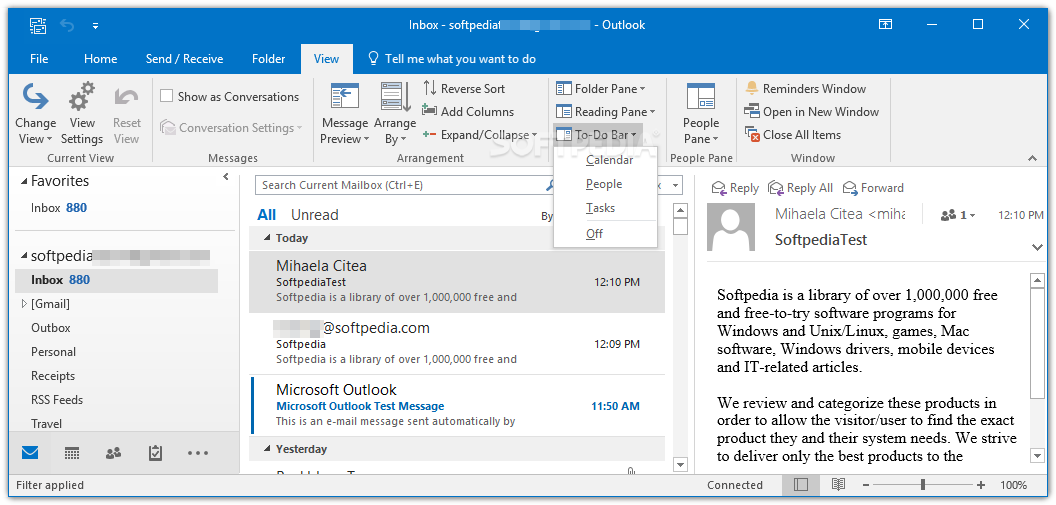Screen dimensions: 1056x505
Task: Open the Quick Access Toolbar customize arrow
Action: coord(96,26)
